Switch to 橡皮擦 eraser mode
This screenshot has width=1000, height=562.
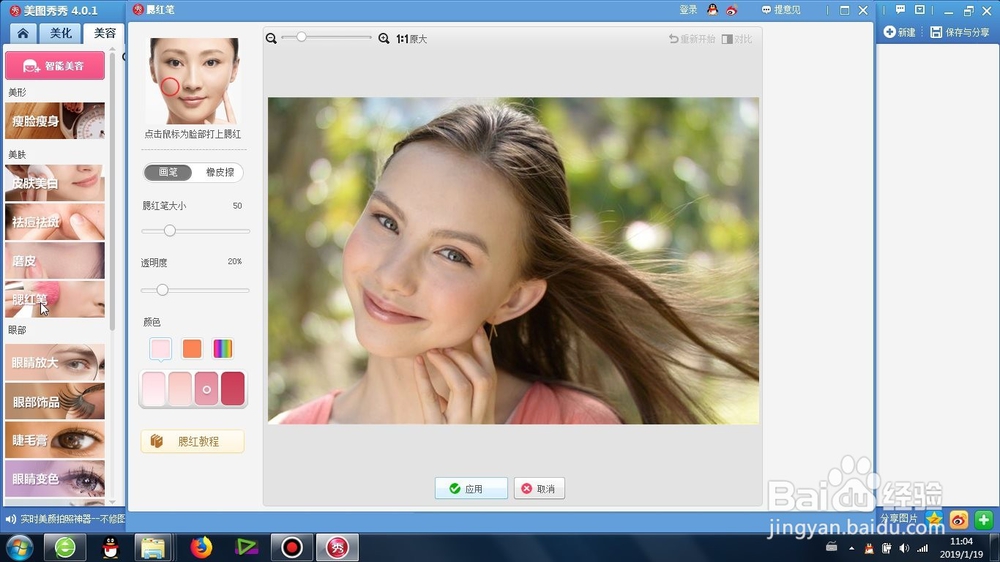point(219,172)
